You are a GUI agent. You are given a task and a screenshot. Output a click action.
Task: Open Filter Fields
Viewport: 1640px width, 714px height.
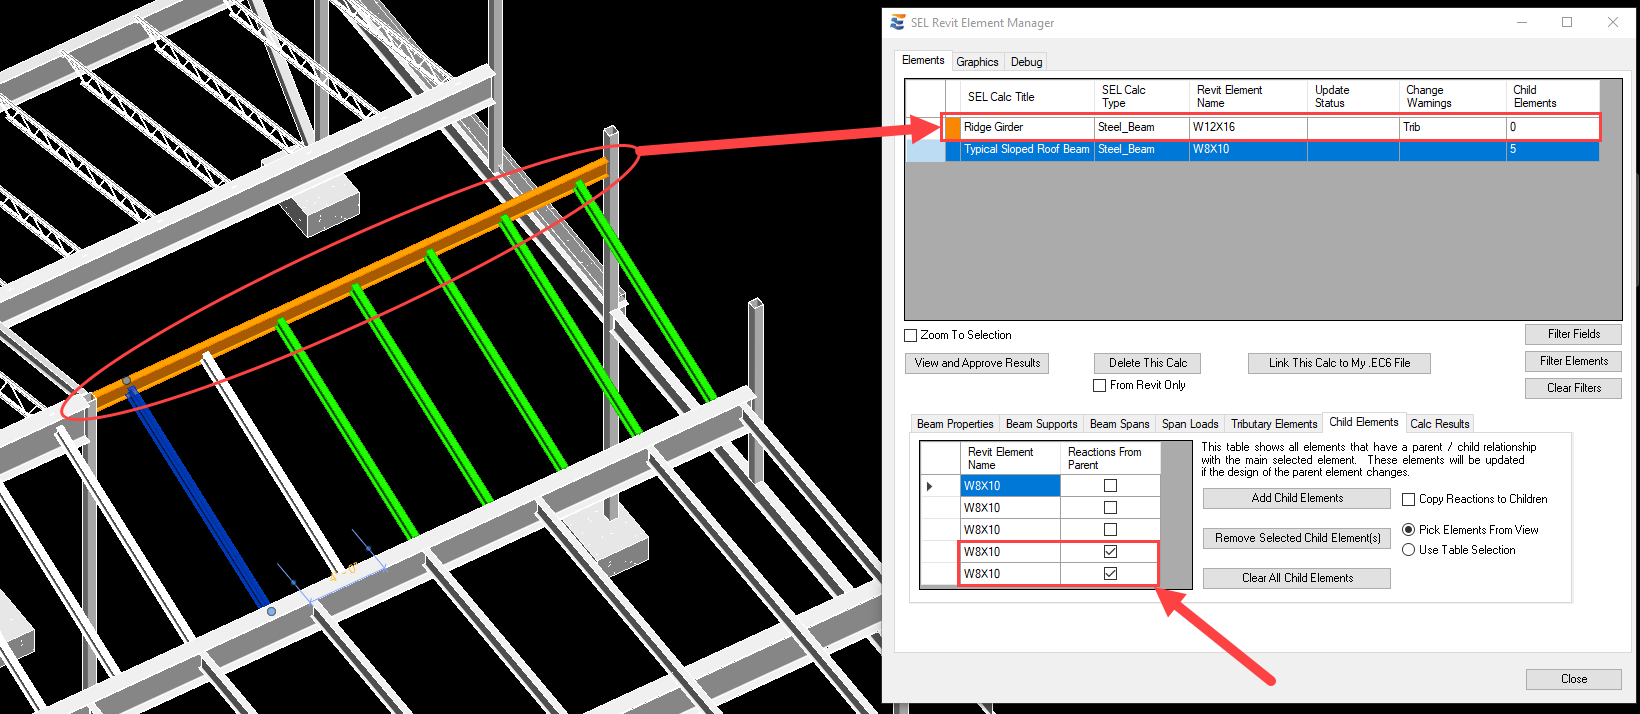tap(1573, 334)
